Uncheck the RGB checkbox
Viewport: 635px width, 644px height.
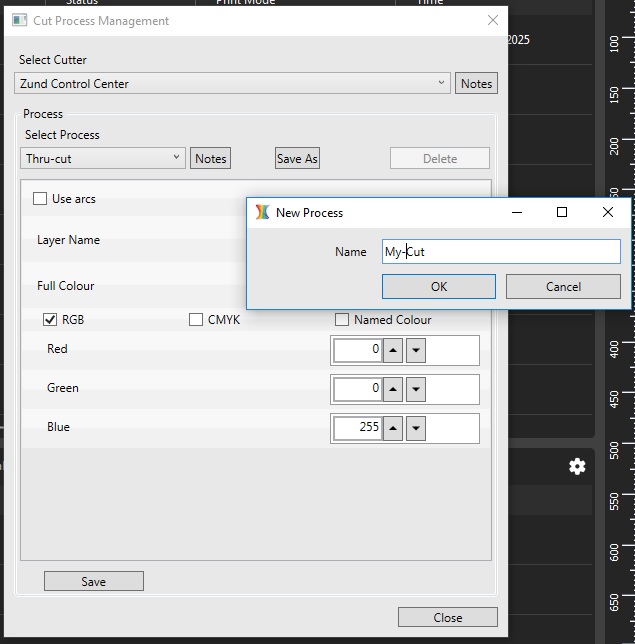(x=50, y=320)
